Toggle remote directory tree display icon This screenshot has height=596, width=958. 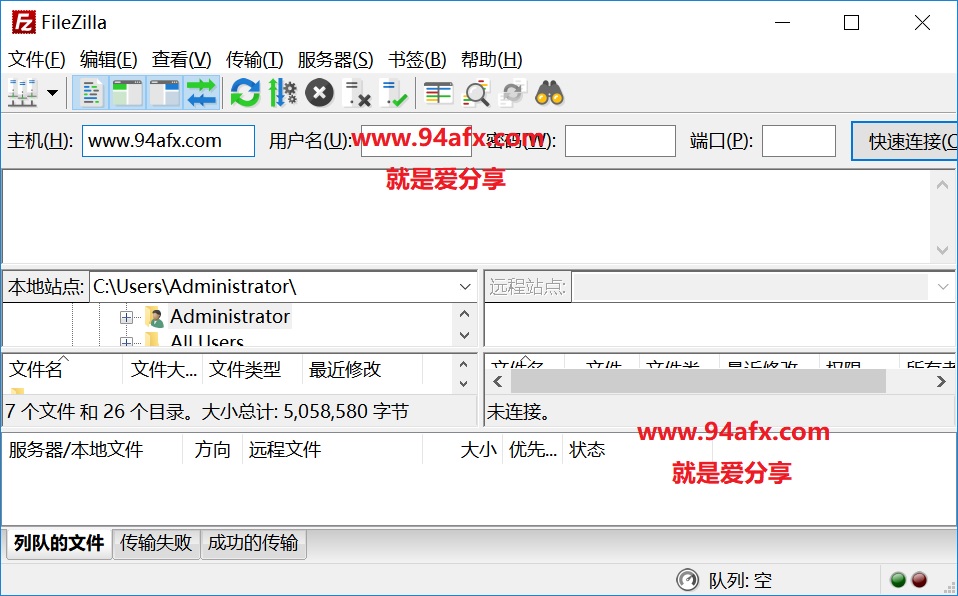164,94
